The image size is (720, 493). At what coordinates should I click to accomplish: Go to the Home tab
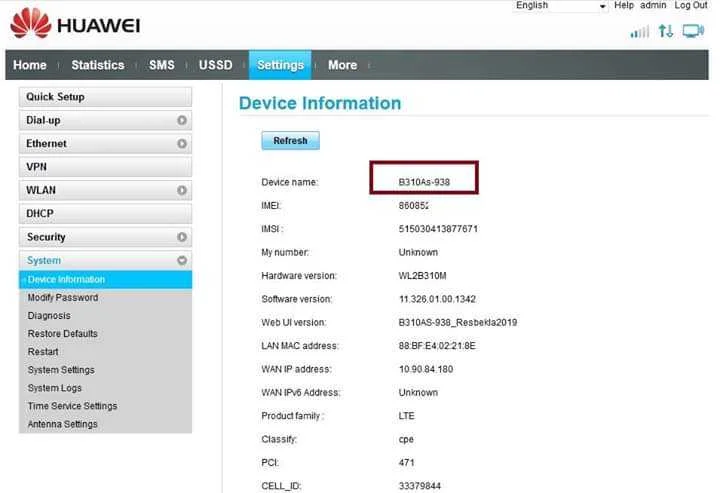click(x=30, y=65)
